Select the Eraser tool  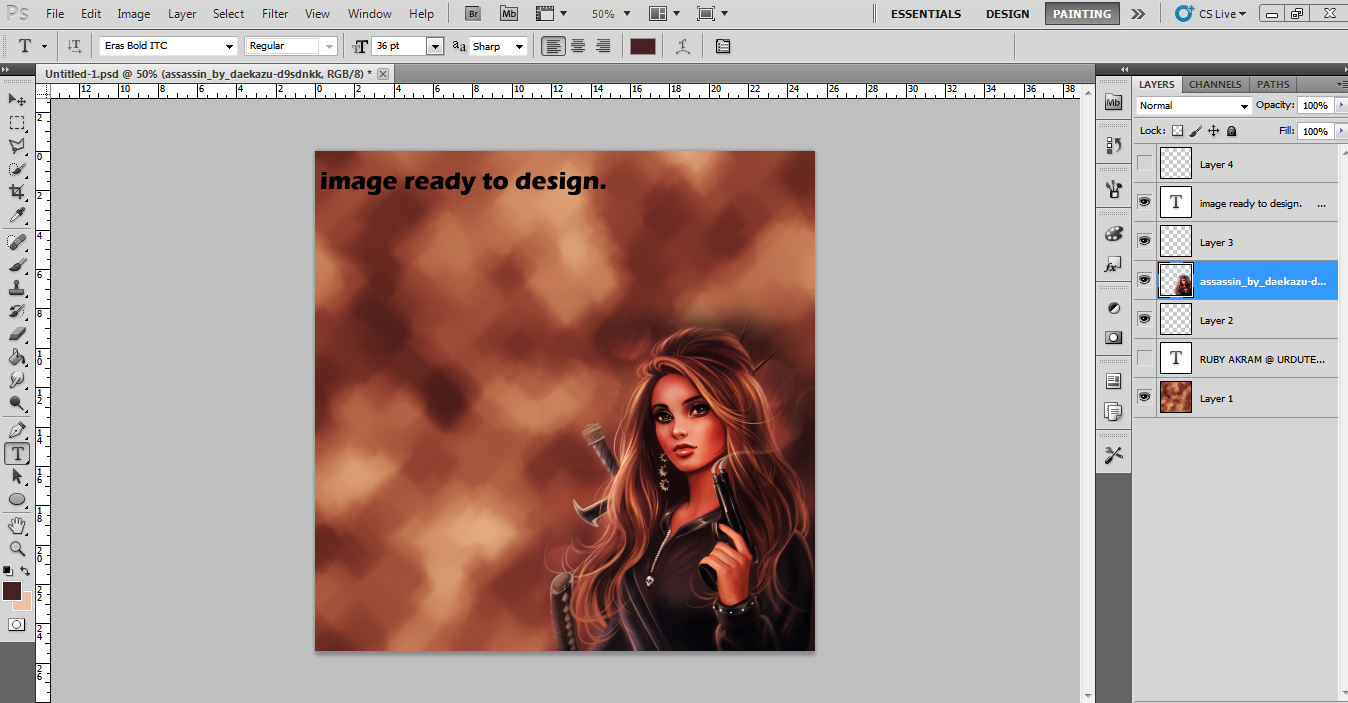pos(17,334)
